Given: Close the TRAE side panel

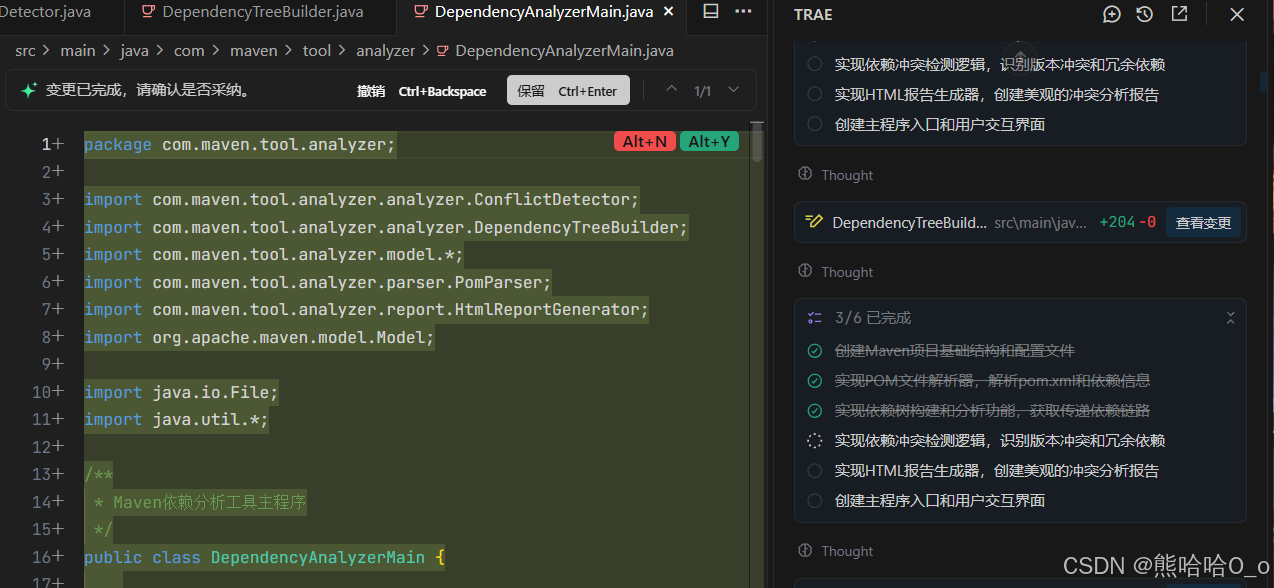Looking at the screenshot, I should (x=1237, y=14).
